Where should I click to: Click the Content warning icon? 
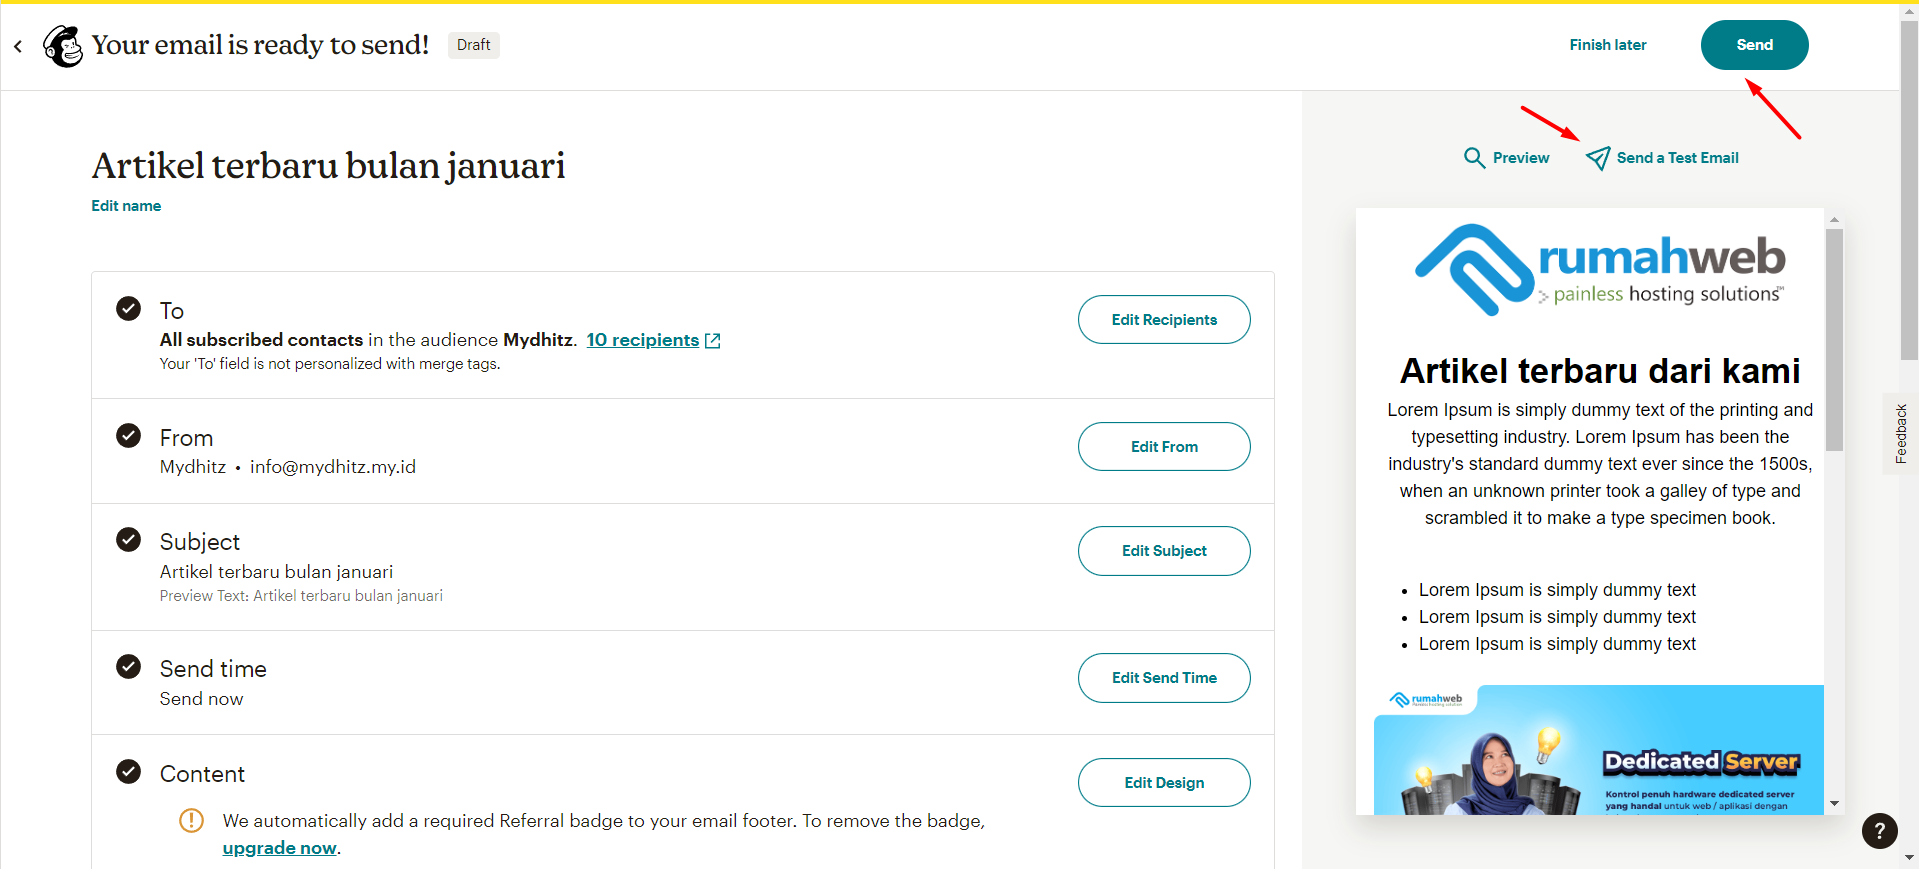[x=191, y=821]
